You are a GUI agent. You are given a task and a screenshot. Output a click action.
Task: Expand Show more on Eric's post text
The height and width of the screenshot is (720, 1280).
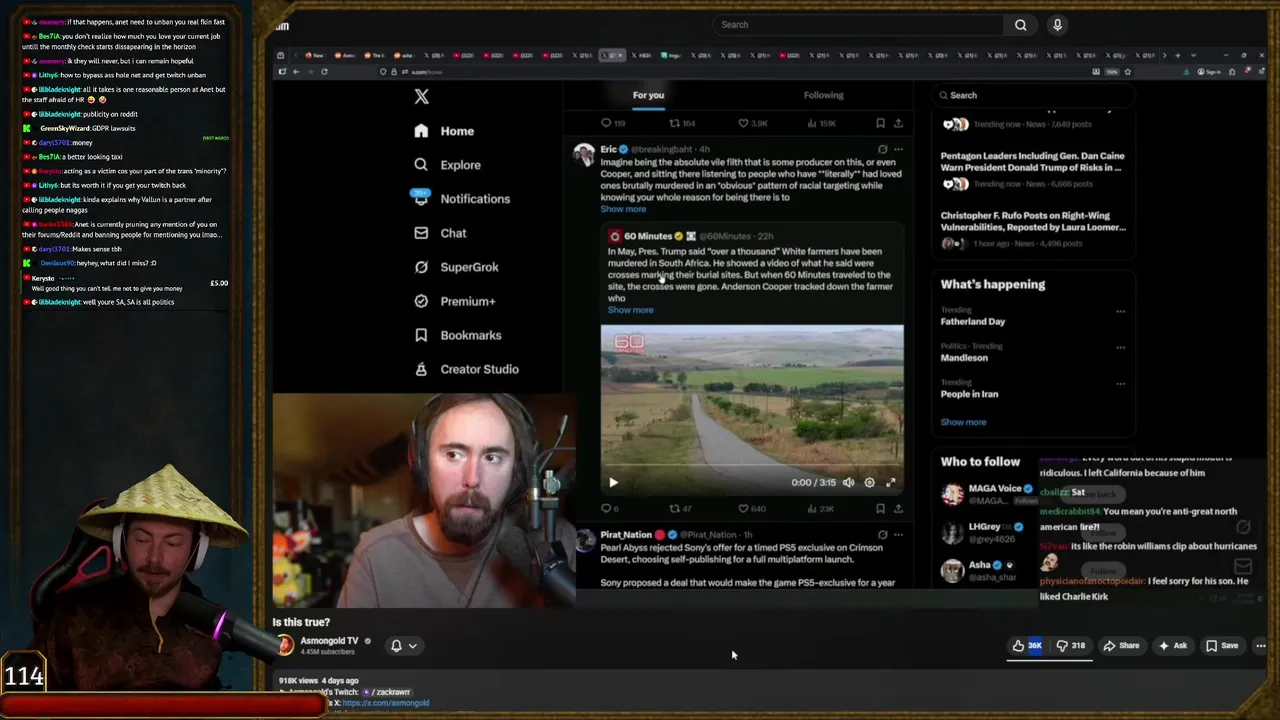[623, 209]
